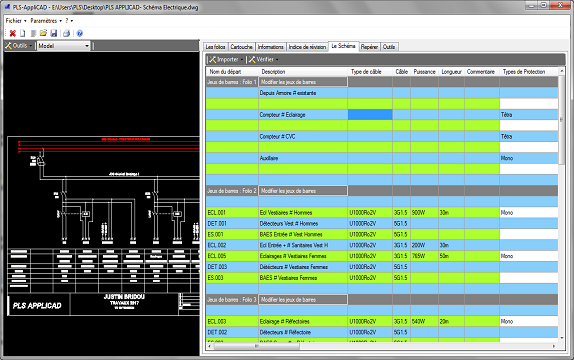Open the Paramètres menu
This screenshot has width=574, height=360.
[46, 21]
